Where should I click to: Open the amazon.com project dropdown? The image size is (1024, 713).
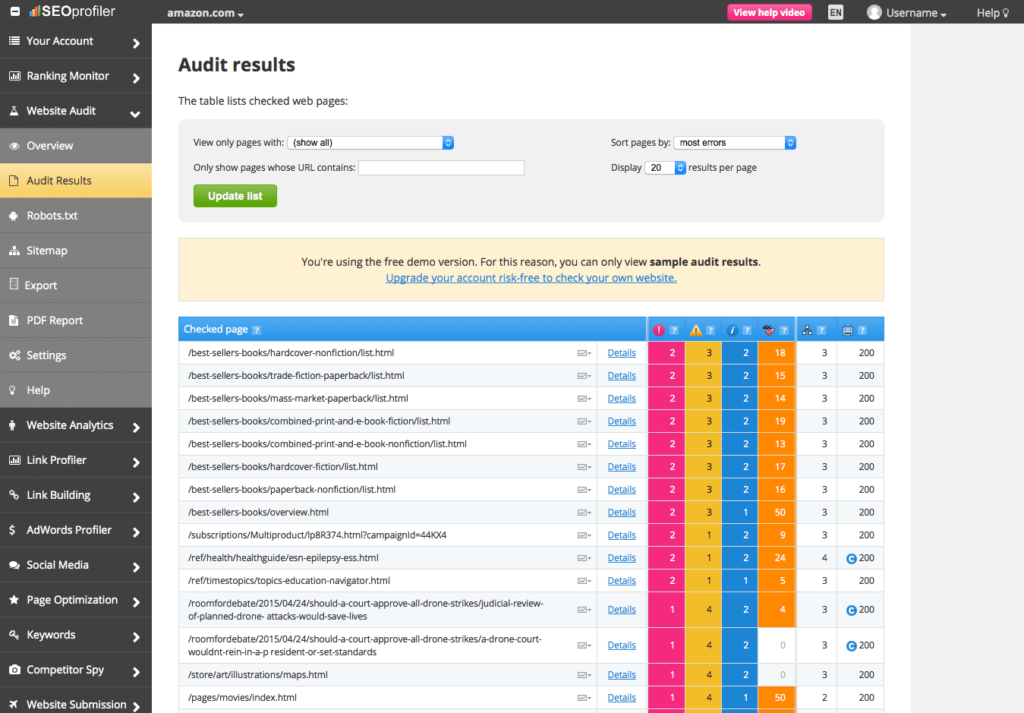(x=205, y=13)
